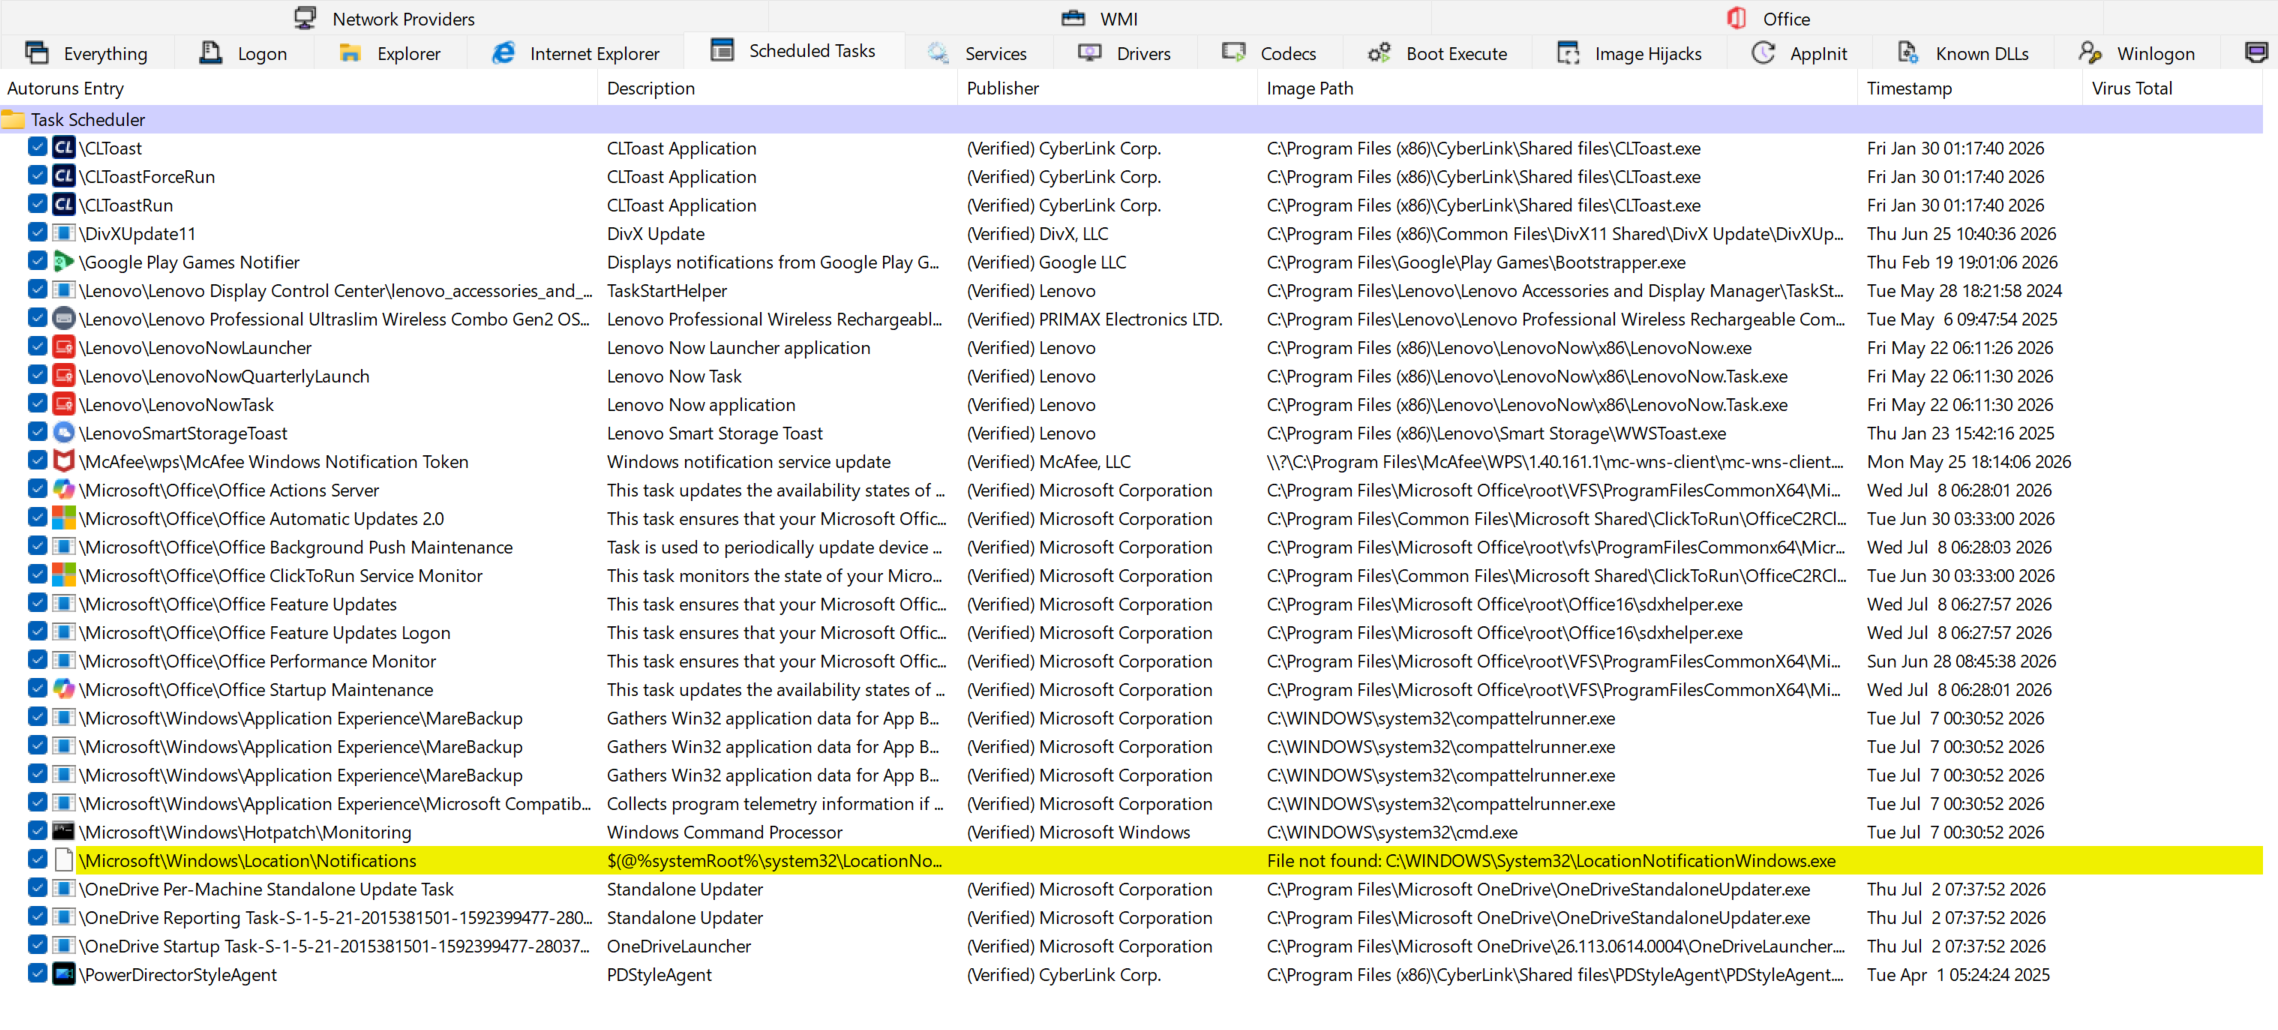This screenshot has width=2278, height=1030.
Task: Click the "(Verified) PRIMAX Electronics LTD." publisher cell
Action: point(1095,319)
